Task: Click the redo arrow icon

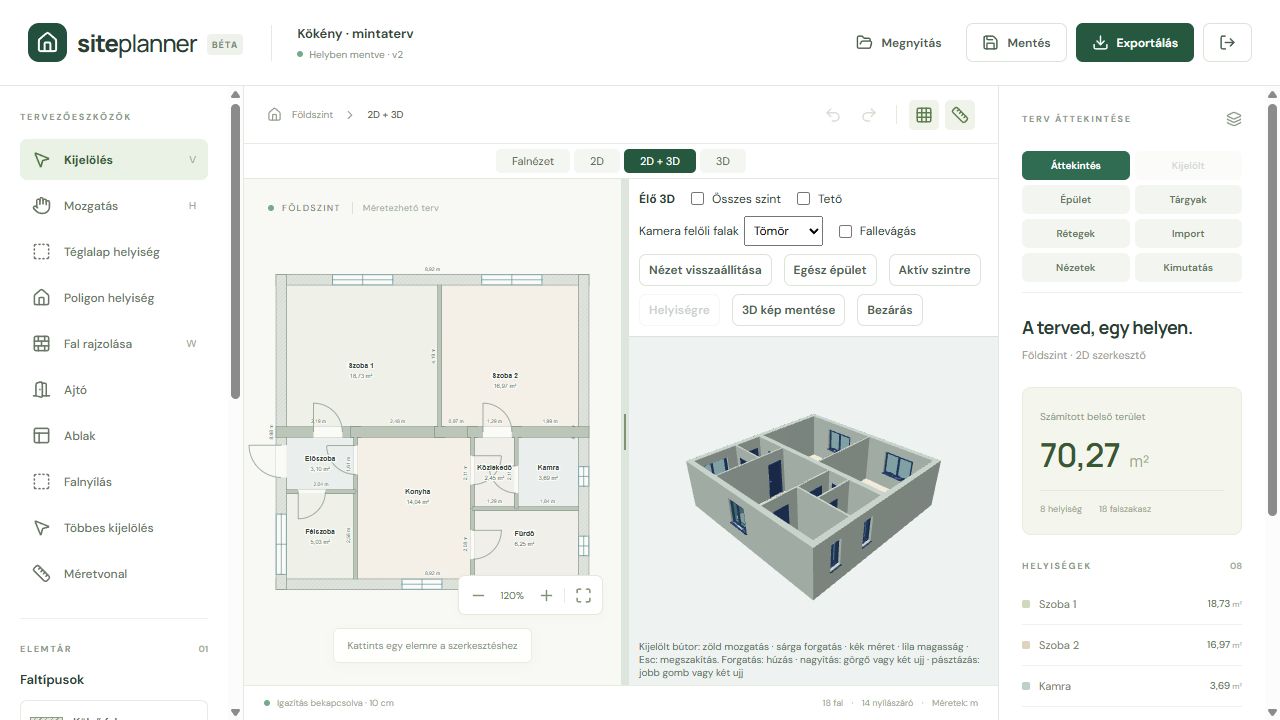Action: 869,115
